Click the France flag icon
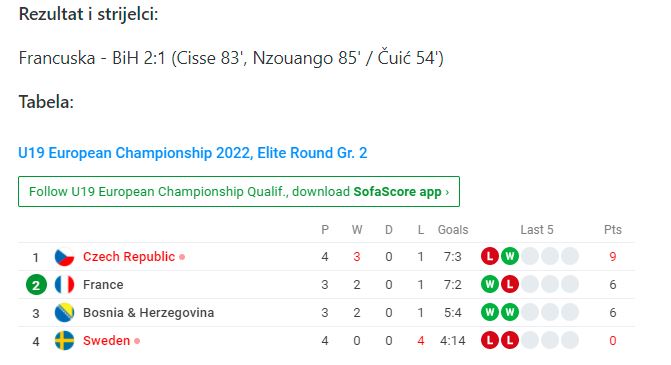Viewport: 671px width, 365px height. (x=65, y=285)
